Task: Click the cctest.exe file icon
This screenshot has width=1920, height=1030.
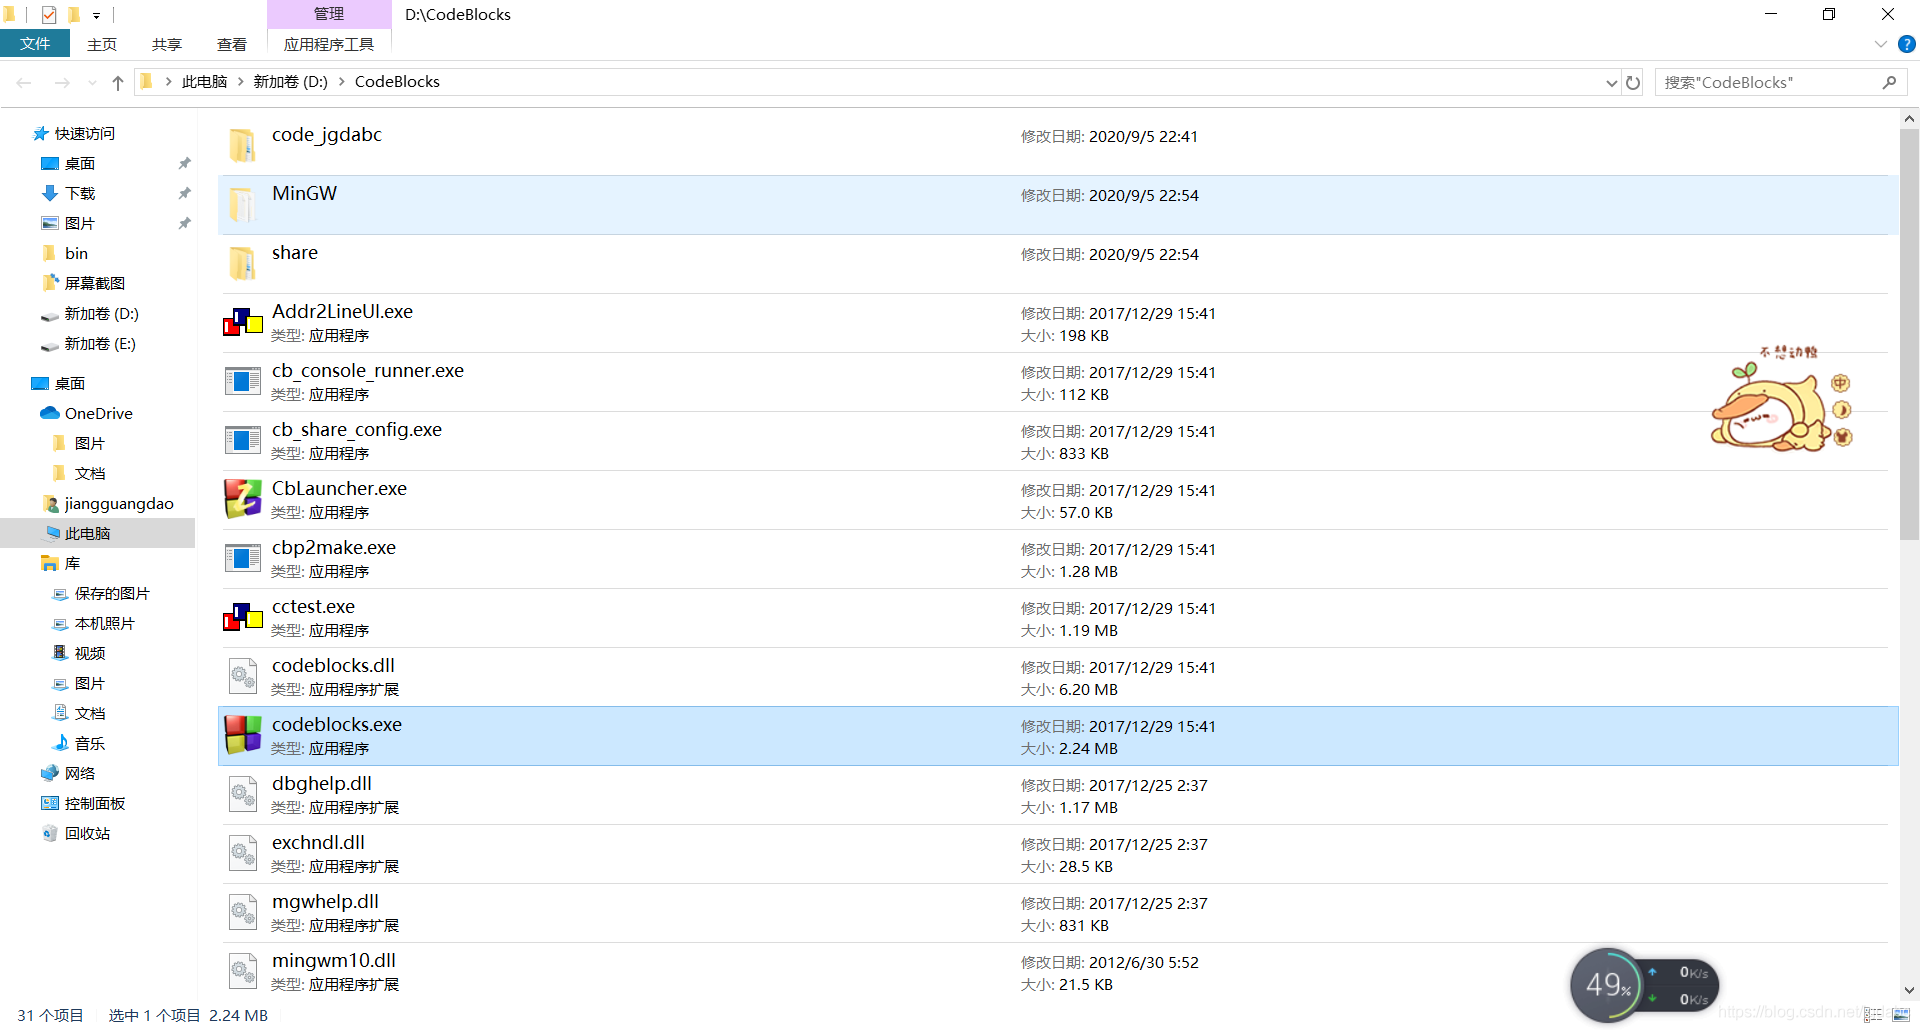Action: 243,617
